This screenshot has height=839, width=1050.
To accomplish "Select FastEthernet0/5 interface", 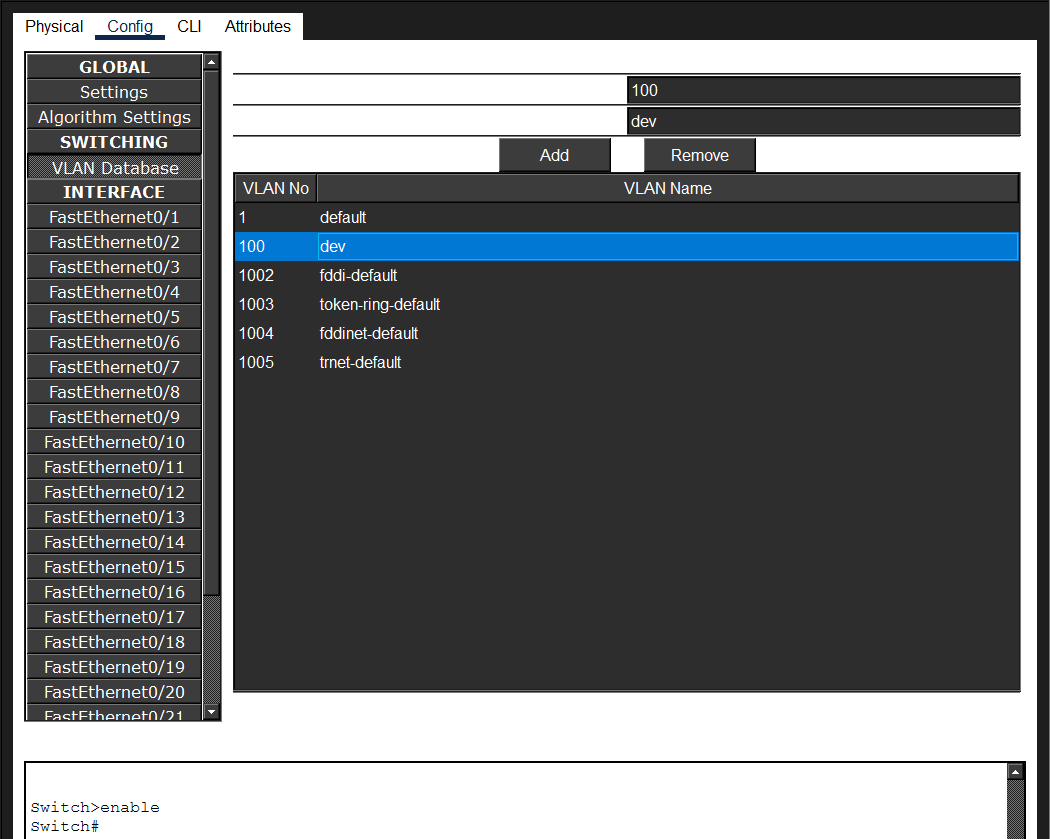I will (x=114, y=317).
